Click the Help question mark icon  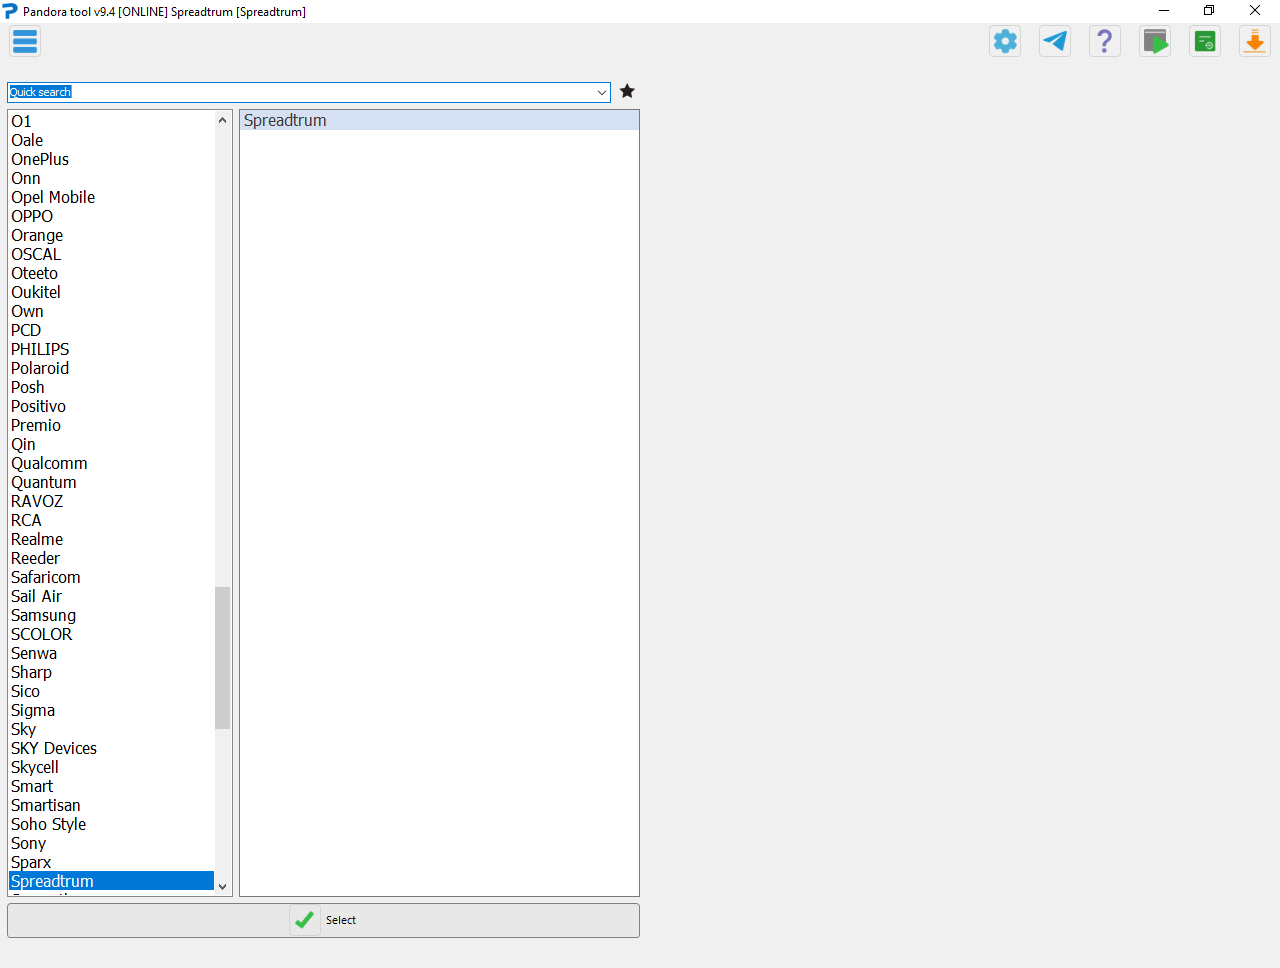click(x=1104, y=41)
